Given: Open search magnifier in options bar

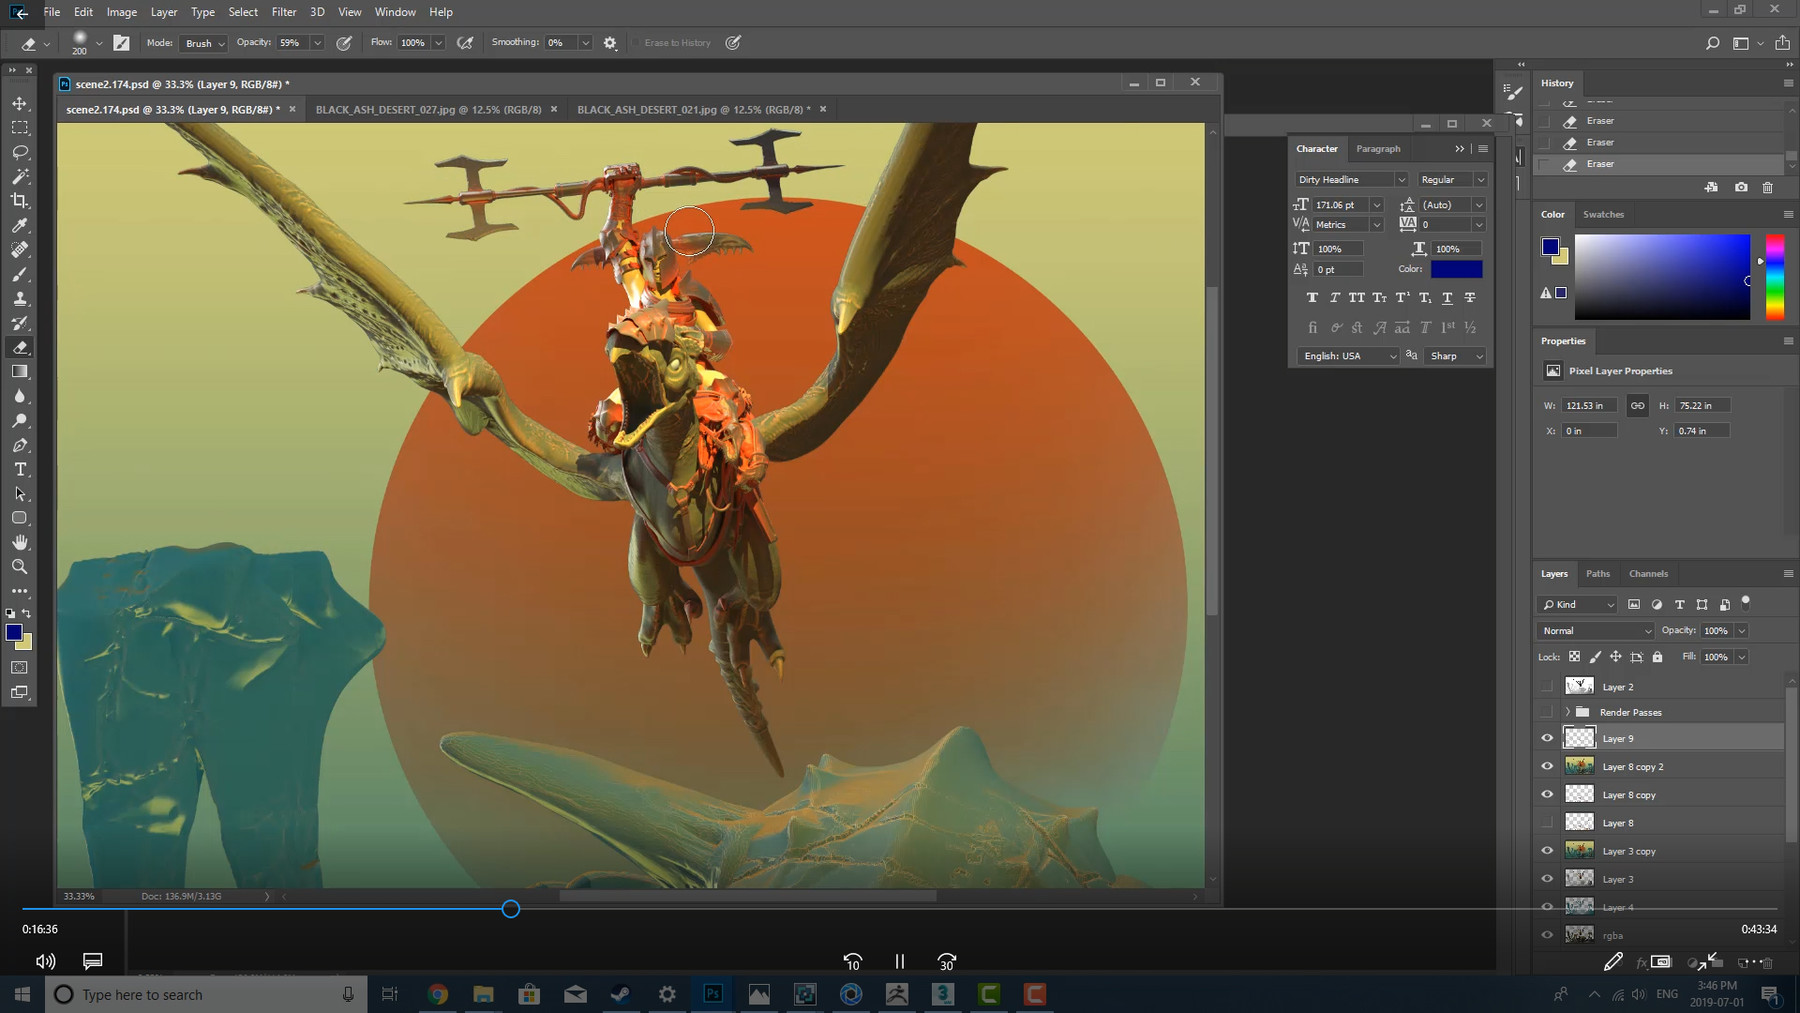Looking at the screenshot, I should click(x=1712, y=43).
